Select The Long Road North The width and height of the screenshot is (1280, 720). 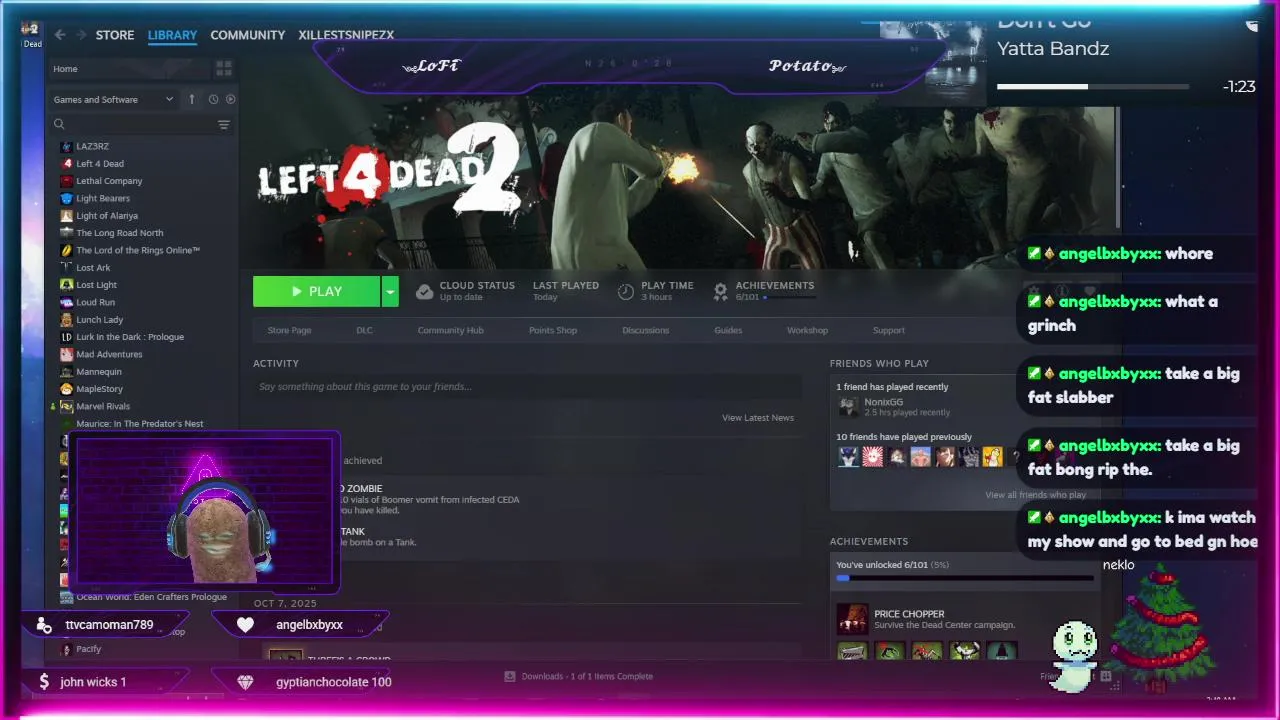[x=119, y=233]
